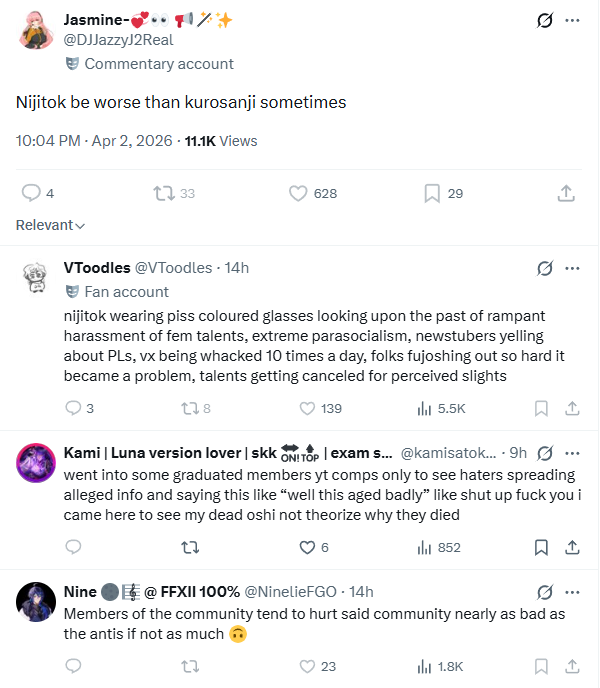
Task: Repost Kami's reply
Action: [188, 547]
